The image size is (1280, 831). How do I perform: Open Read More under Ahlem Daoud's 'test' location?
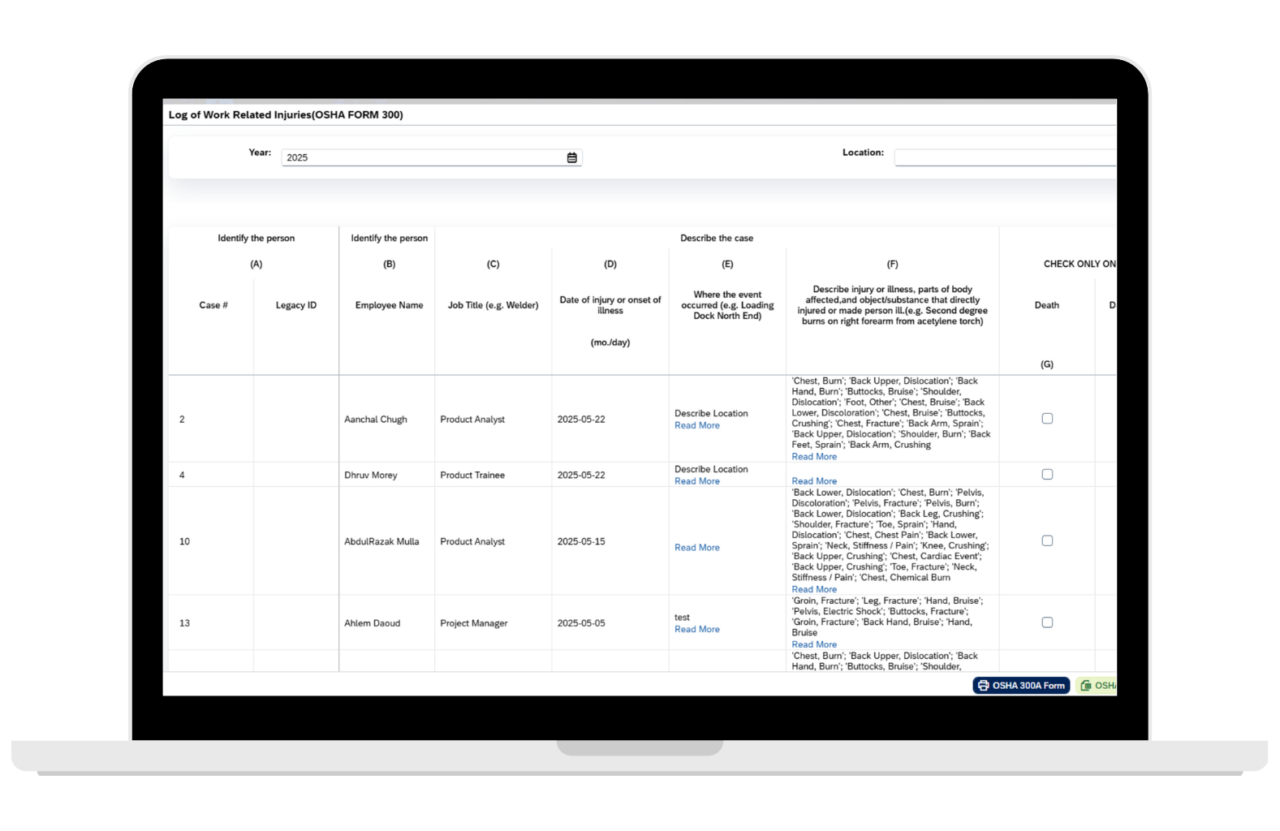(697, 630)
